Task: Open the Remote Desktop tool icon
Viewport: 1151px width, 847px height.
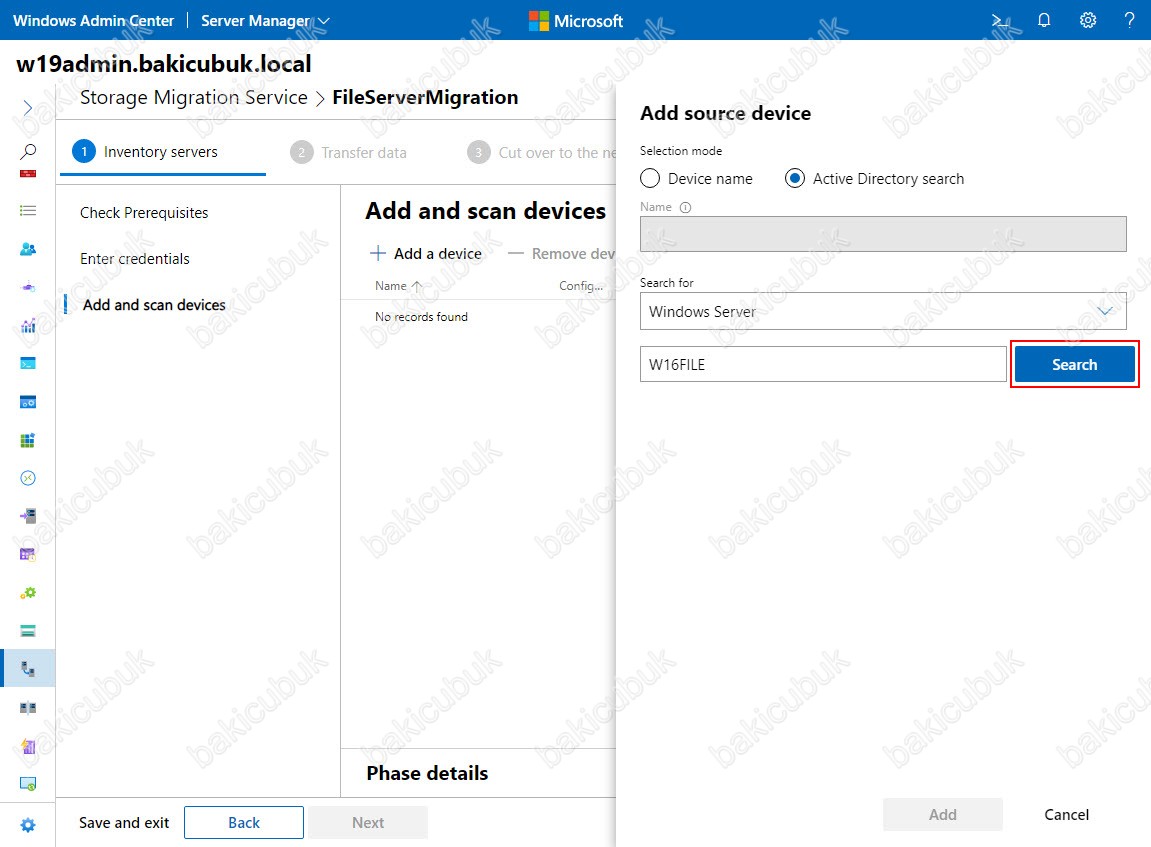Action: [28, 478]
